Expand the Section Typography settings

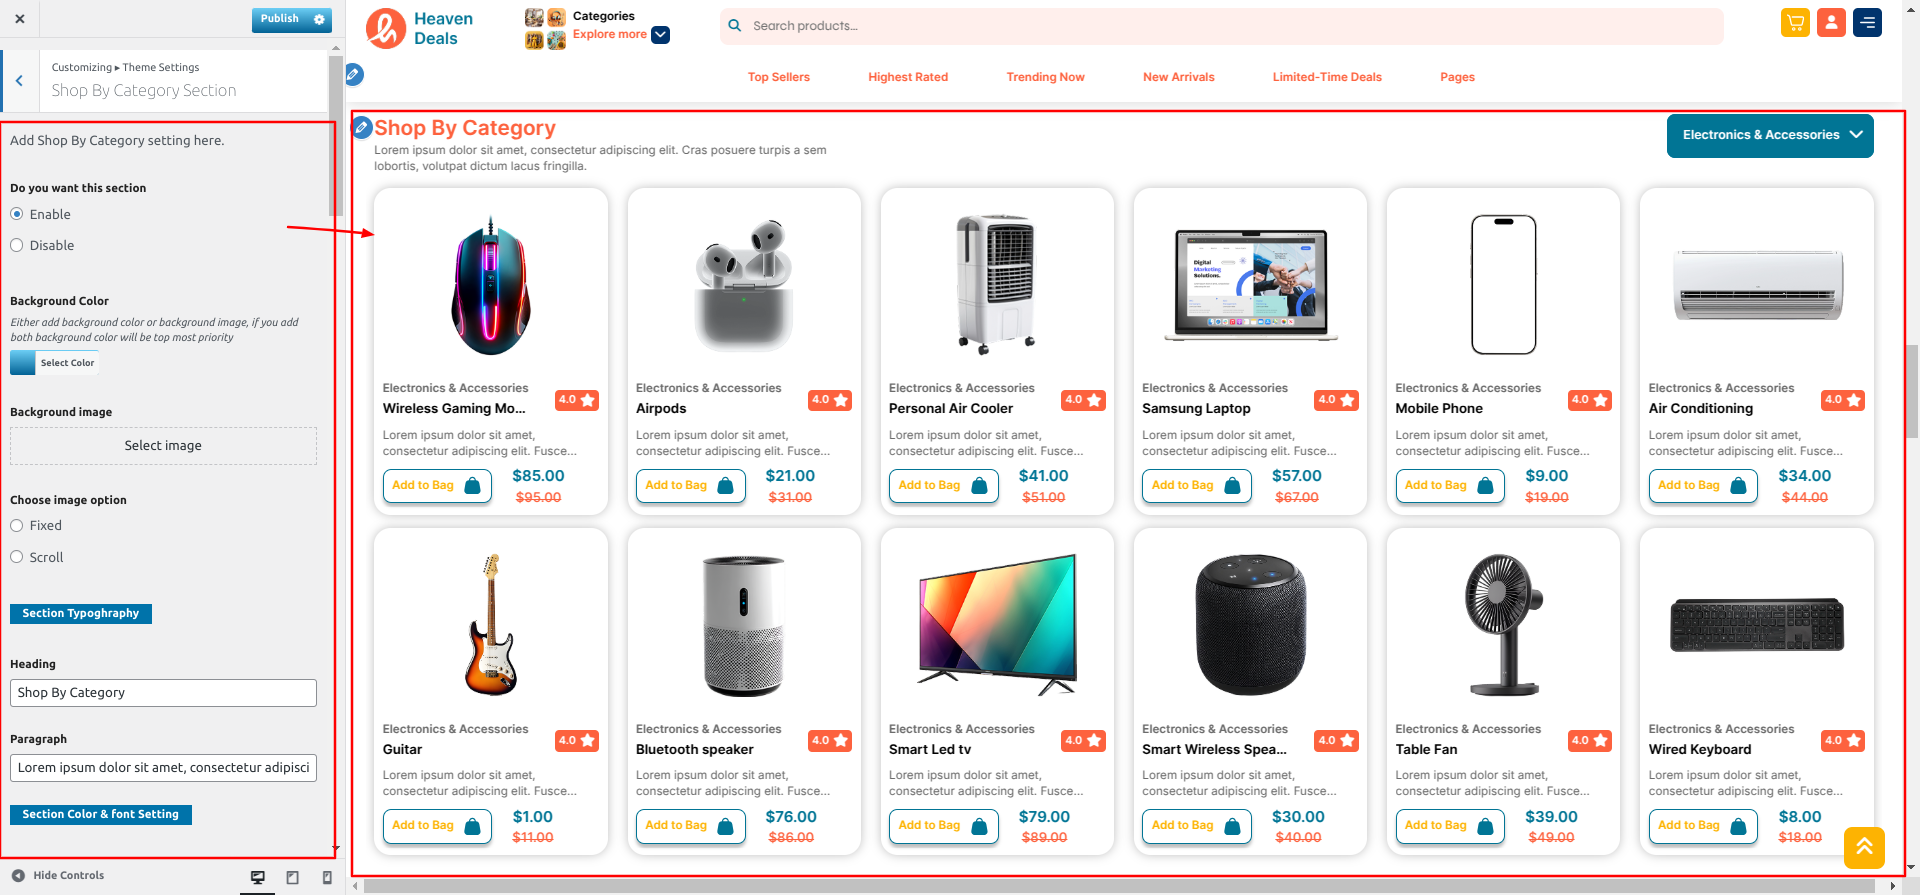pyautogui.click(x=81, y=613)
